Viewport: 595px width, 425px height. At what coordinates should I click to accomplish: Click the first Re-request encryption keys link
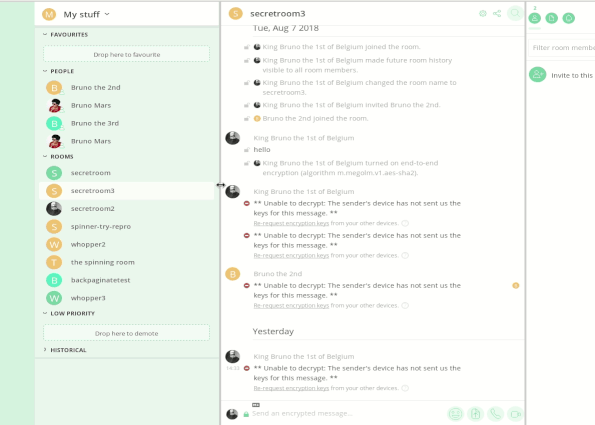tap(291, 223)
